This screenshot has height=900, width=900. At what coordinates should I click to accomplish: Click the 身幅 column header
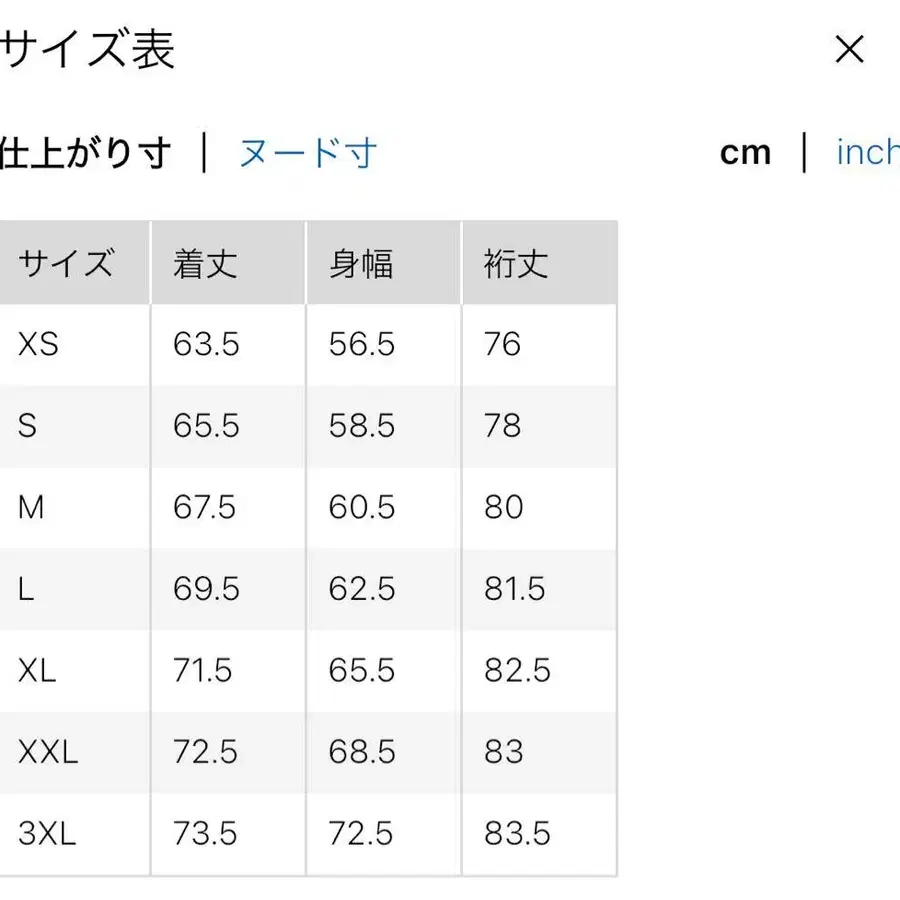coord(360,262)
